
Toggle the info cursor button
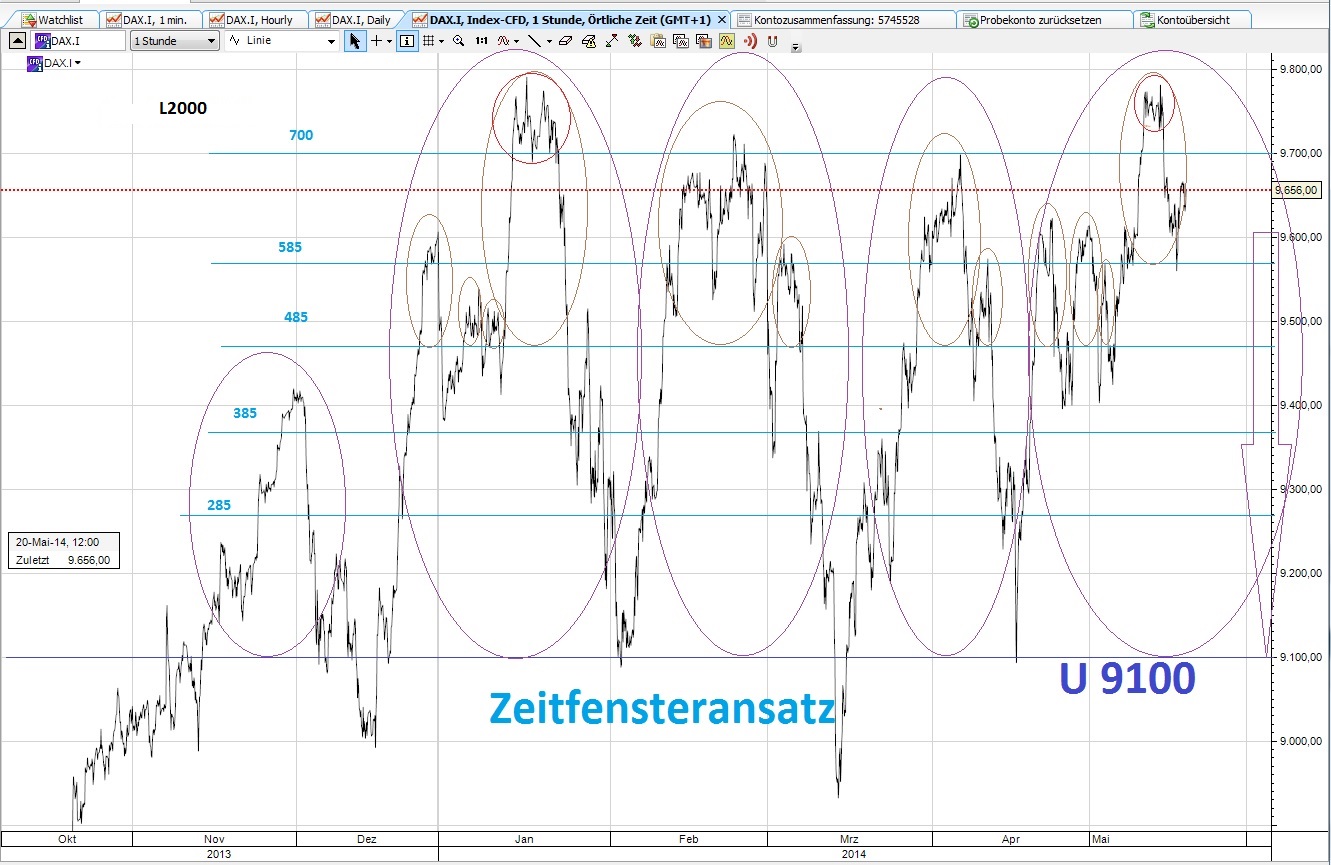(x=406, y=41)
